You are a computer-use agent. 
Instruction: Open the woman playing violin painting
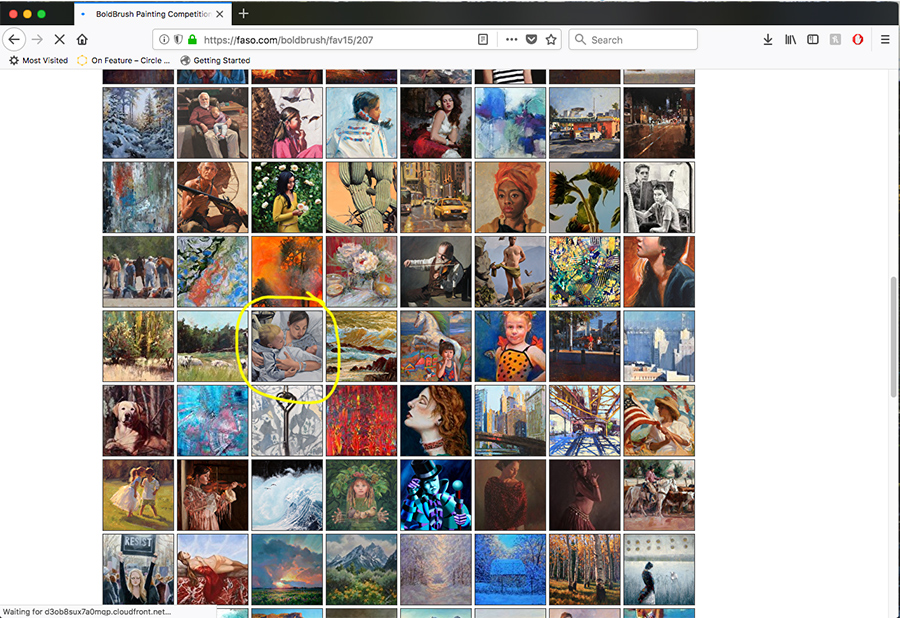(x=213, y=495)
